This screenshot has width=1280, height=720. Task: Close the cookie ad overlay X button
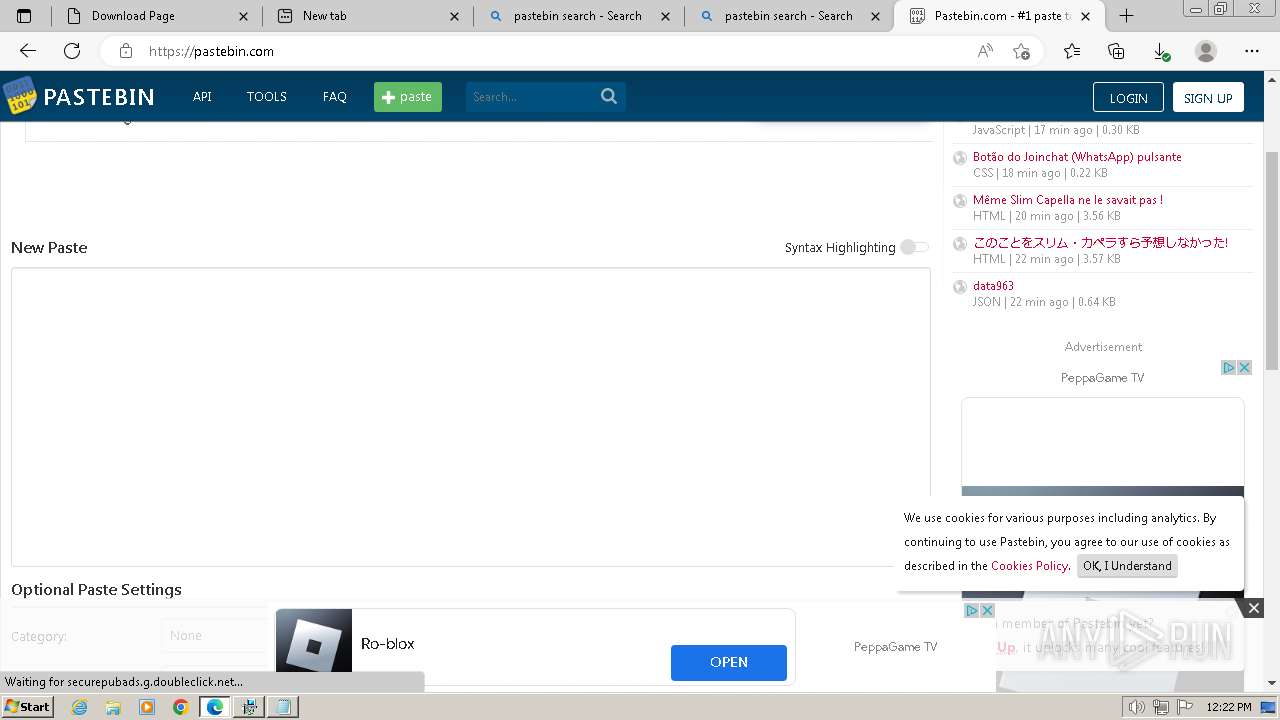[x=1253, y=608]
